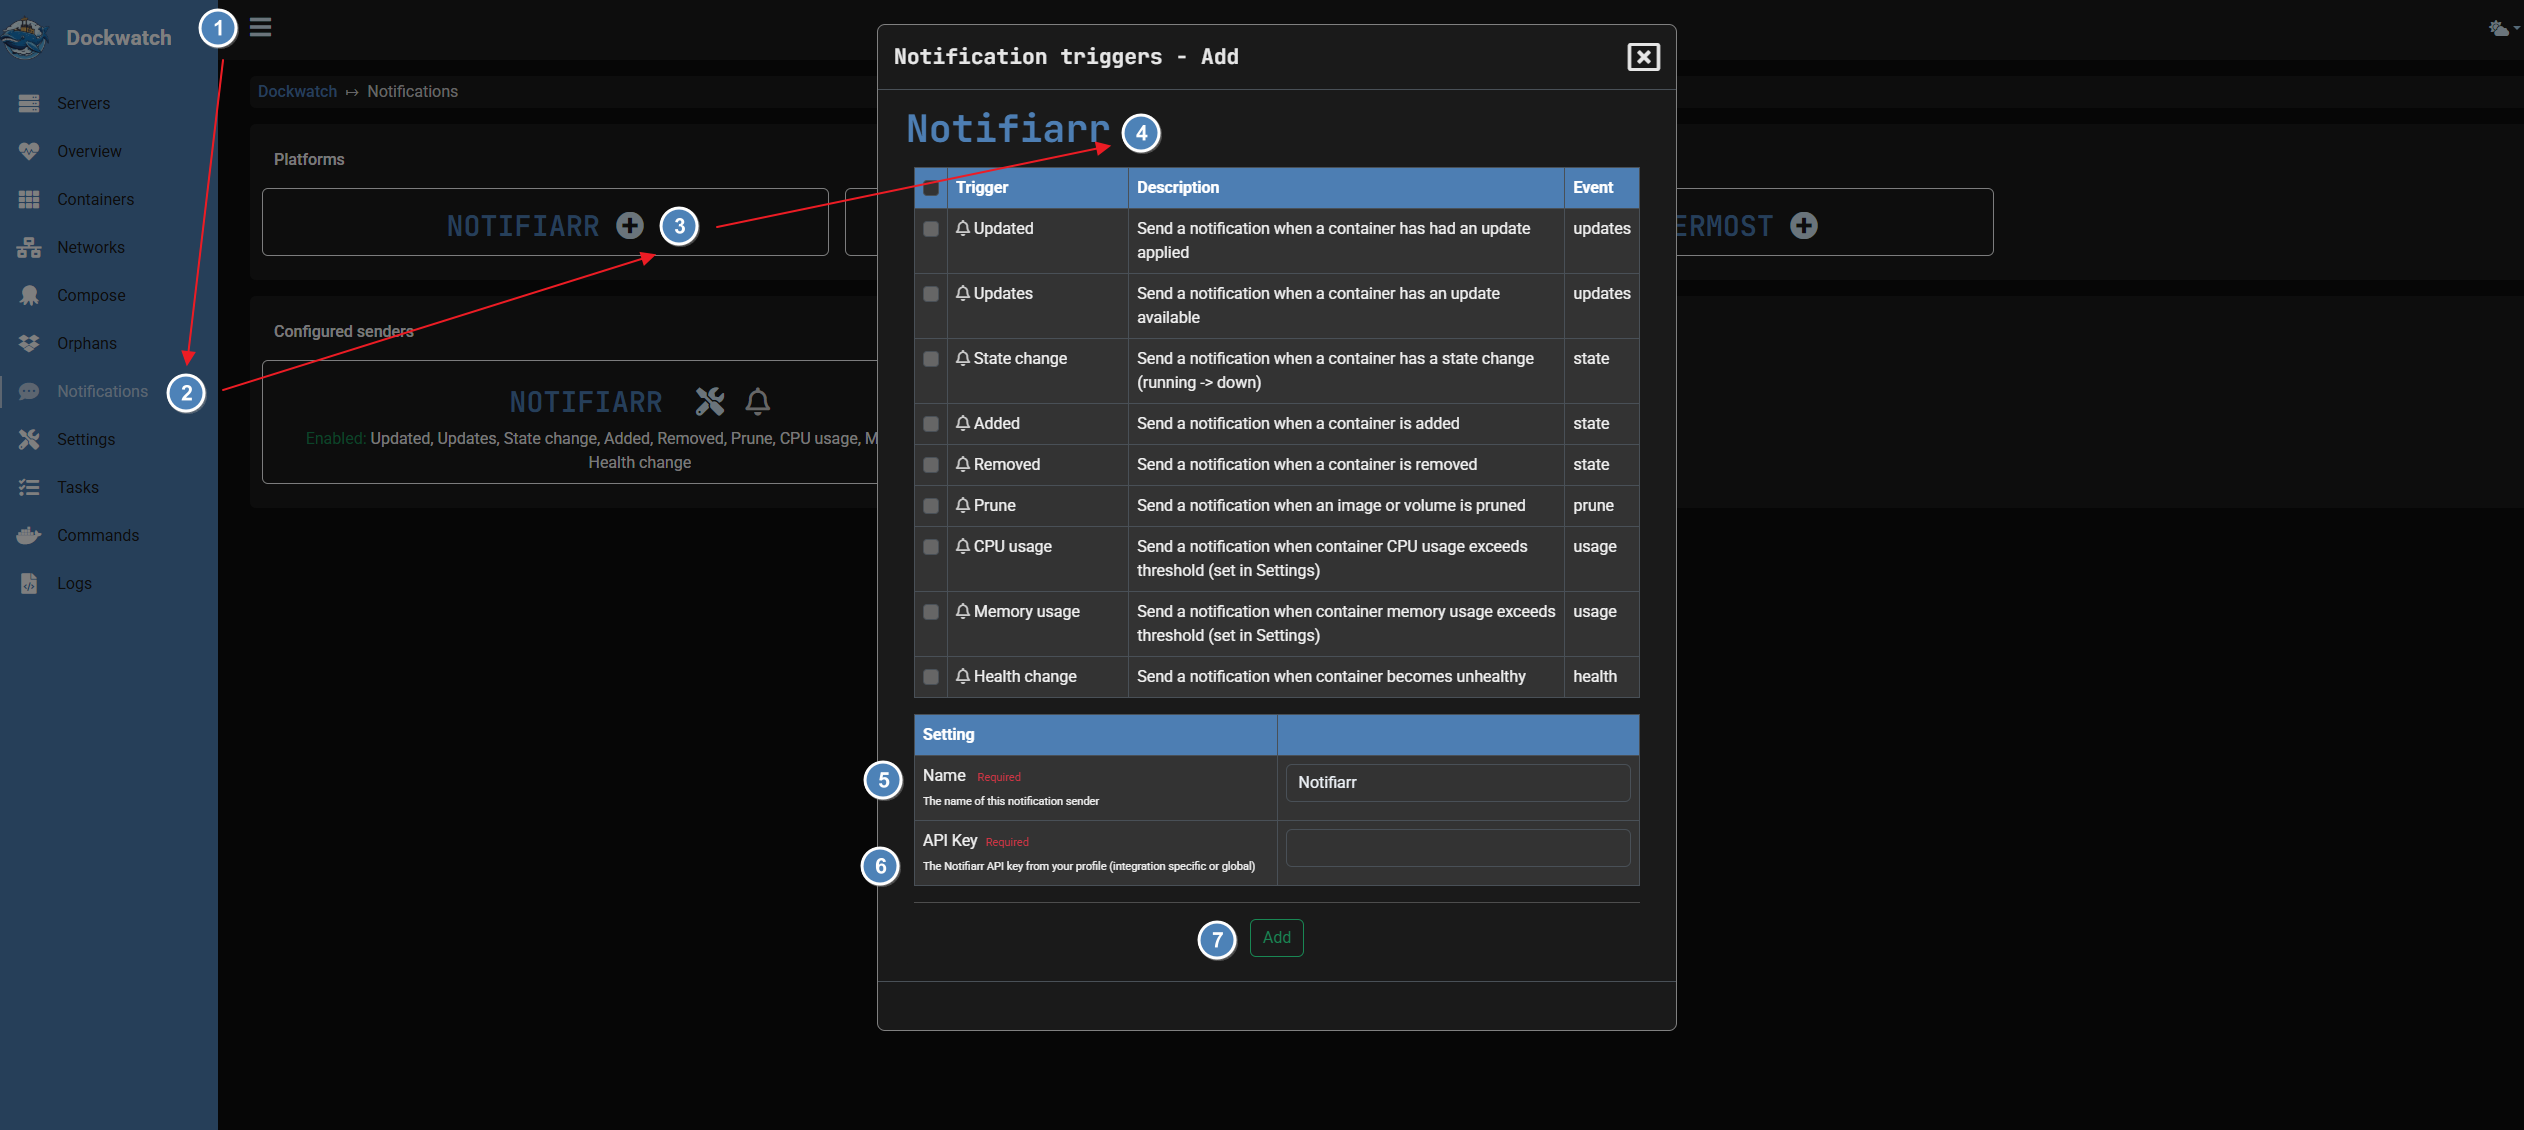
Task: Click the Dockwatch logo image
Action: pyautogui.click(x=26, y=38)
